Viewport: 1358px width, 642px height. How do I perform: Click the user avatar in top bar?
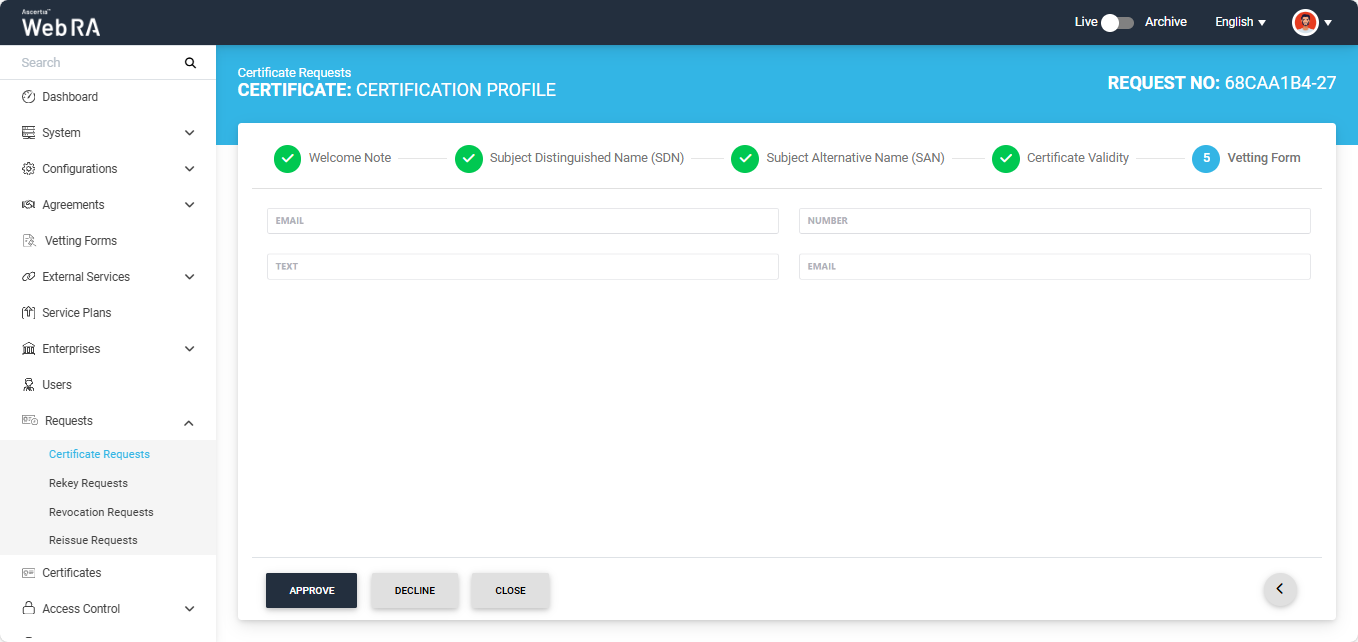[1305, 22]
